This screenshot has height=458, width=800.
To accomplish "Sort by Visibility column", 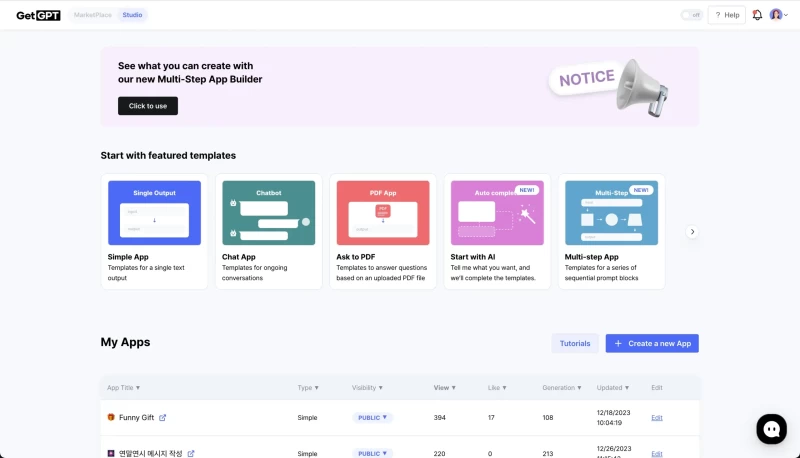I will pyautogui.click(x=367, y=388).
